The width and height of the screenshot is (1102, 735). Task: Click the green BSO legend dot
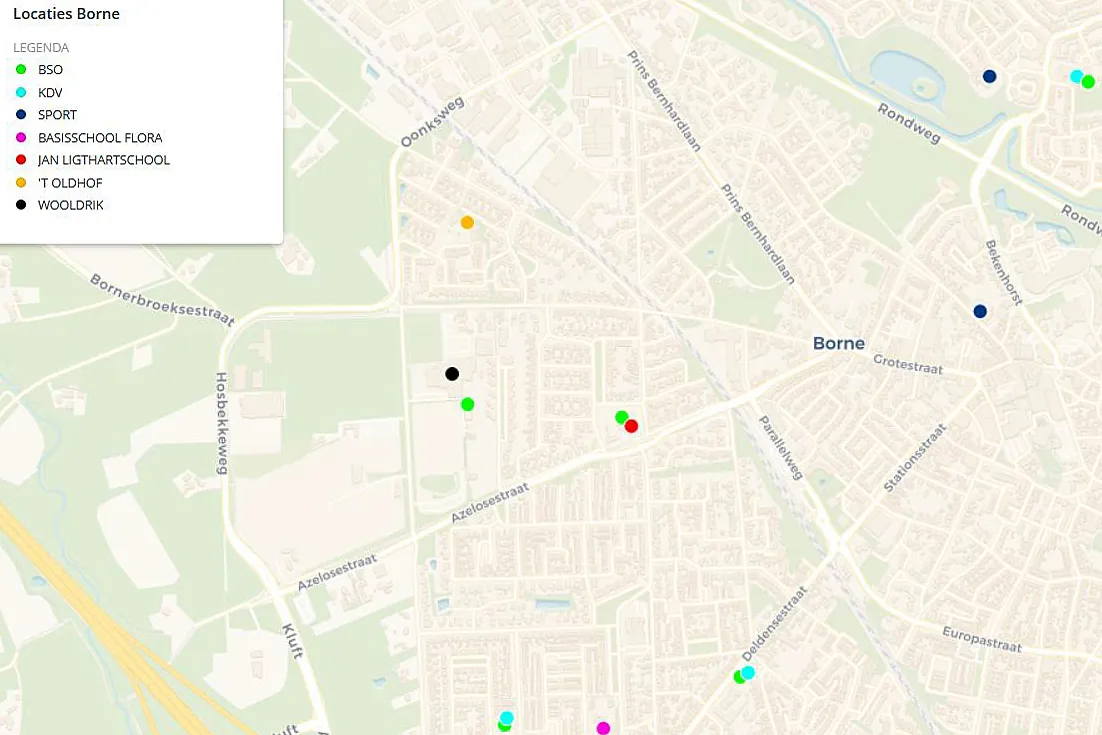click(x=21, y=70)
